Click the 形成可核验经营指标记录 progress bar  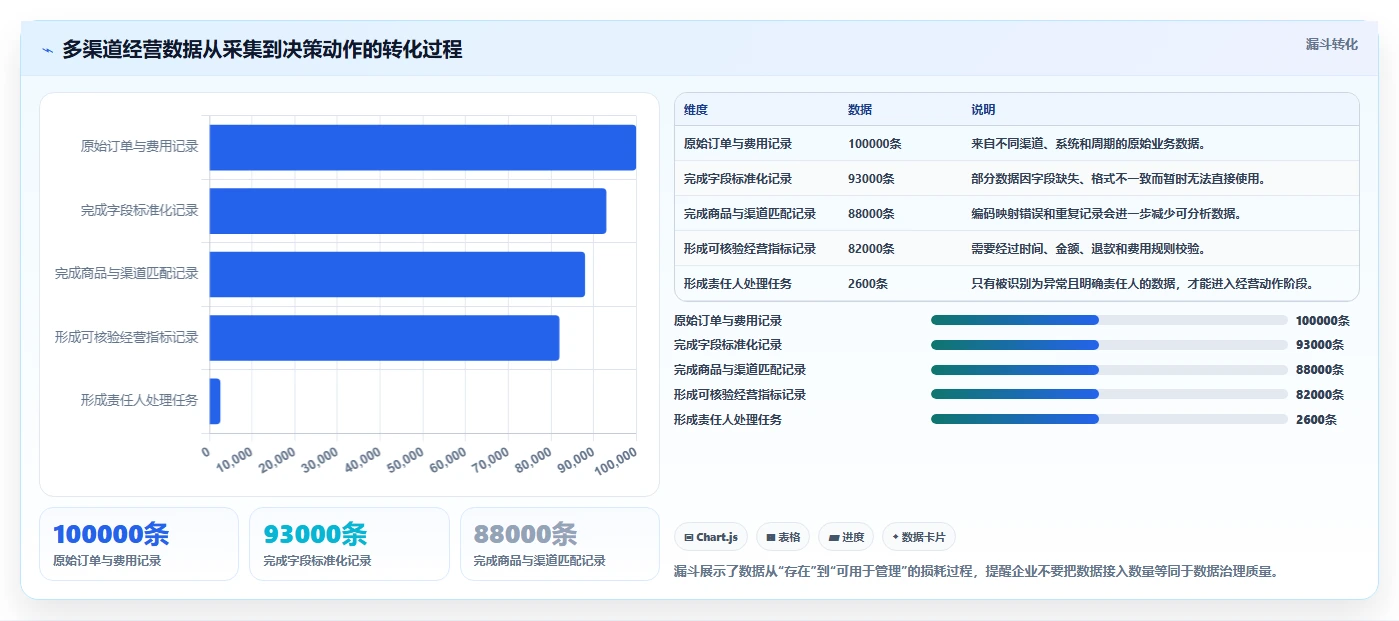pyautogui.click(x=1109, y=394)
